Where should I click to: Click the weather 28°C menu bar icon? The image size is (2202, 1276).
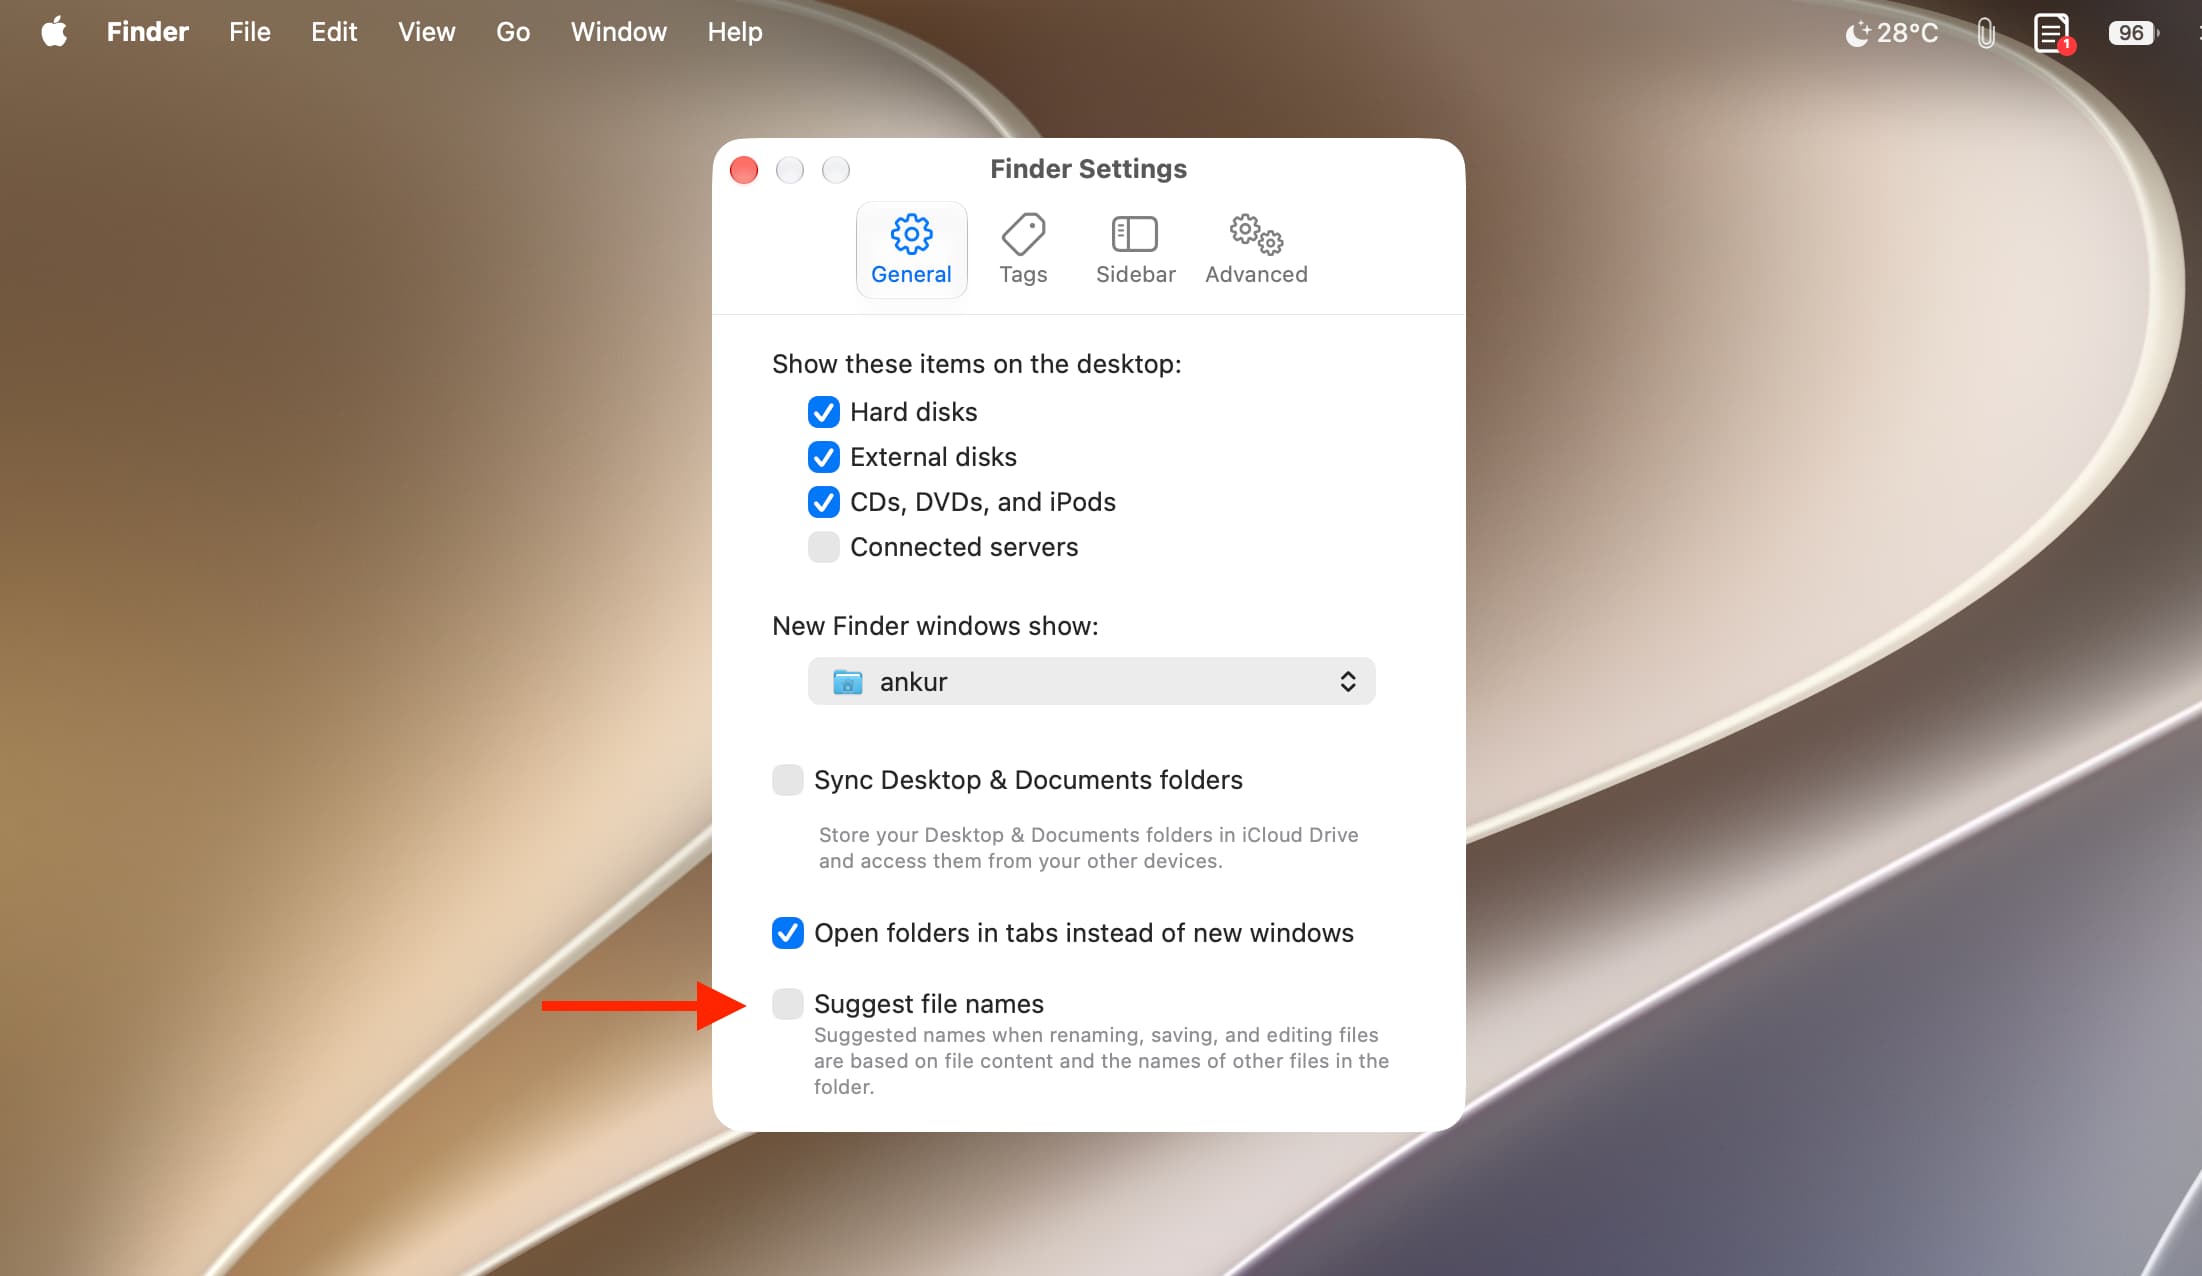pyautogui.click(x=1891, y=33)
